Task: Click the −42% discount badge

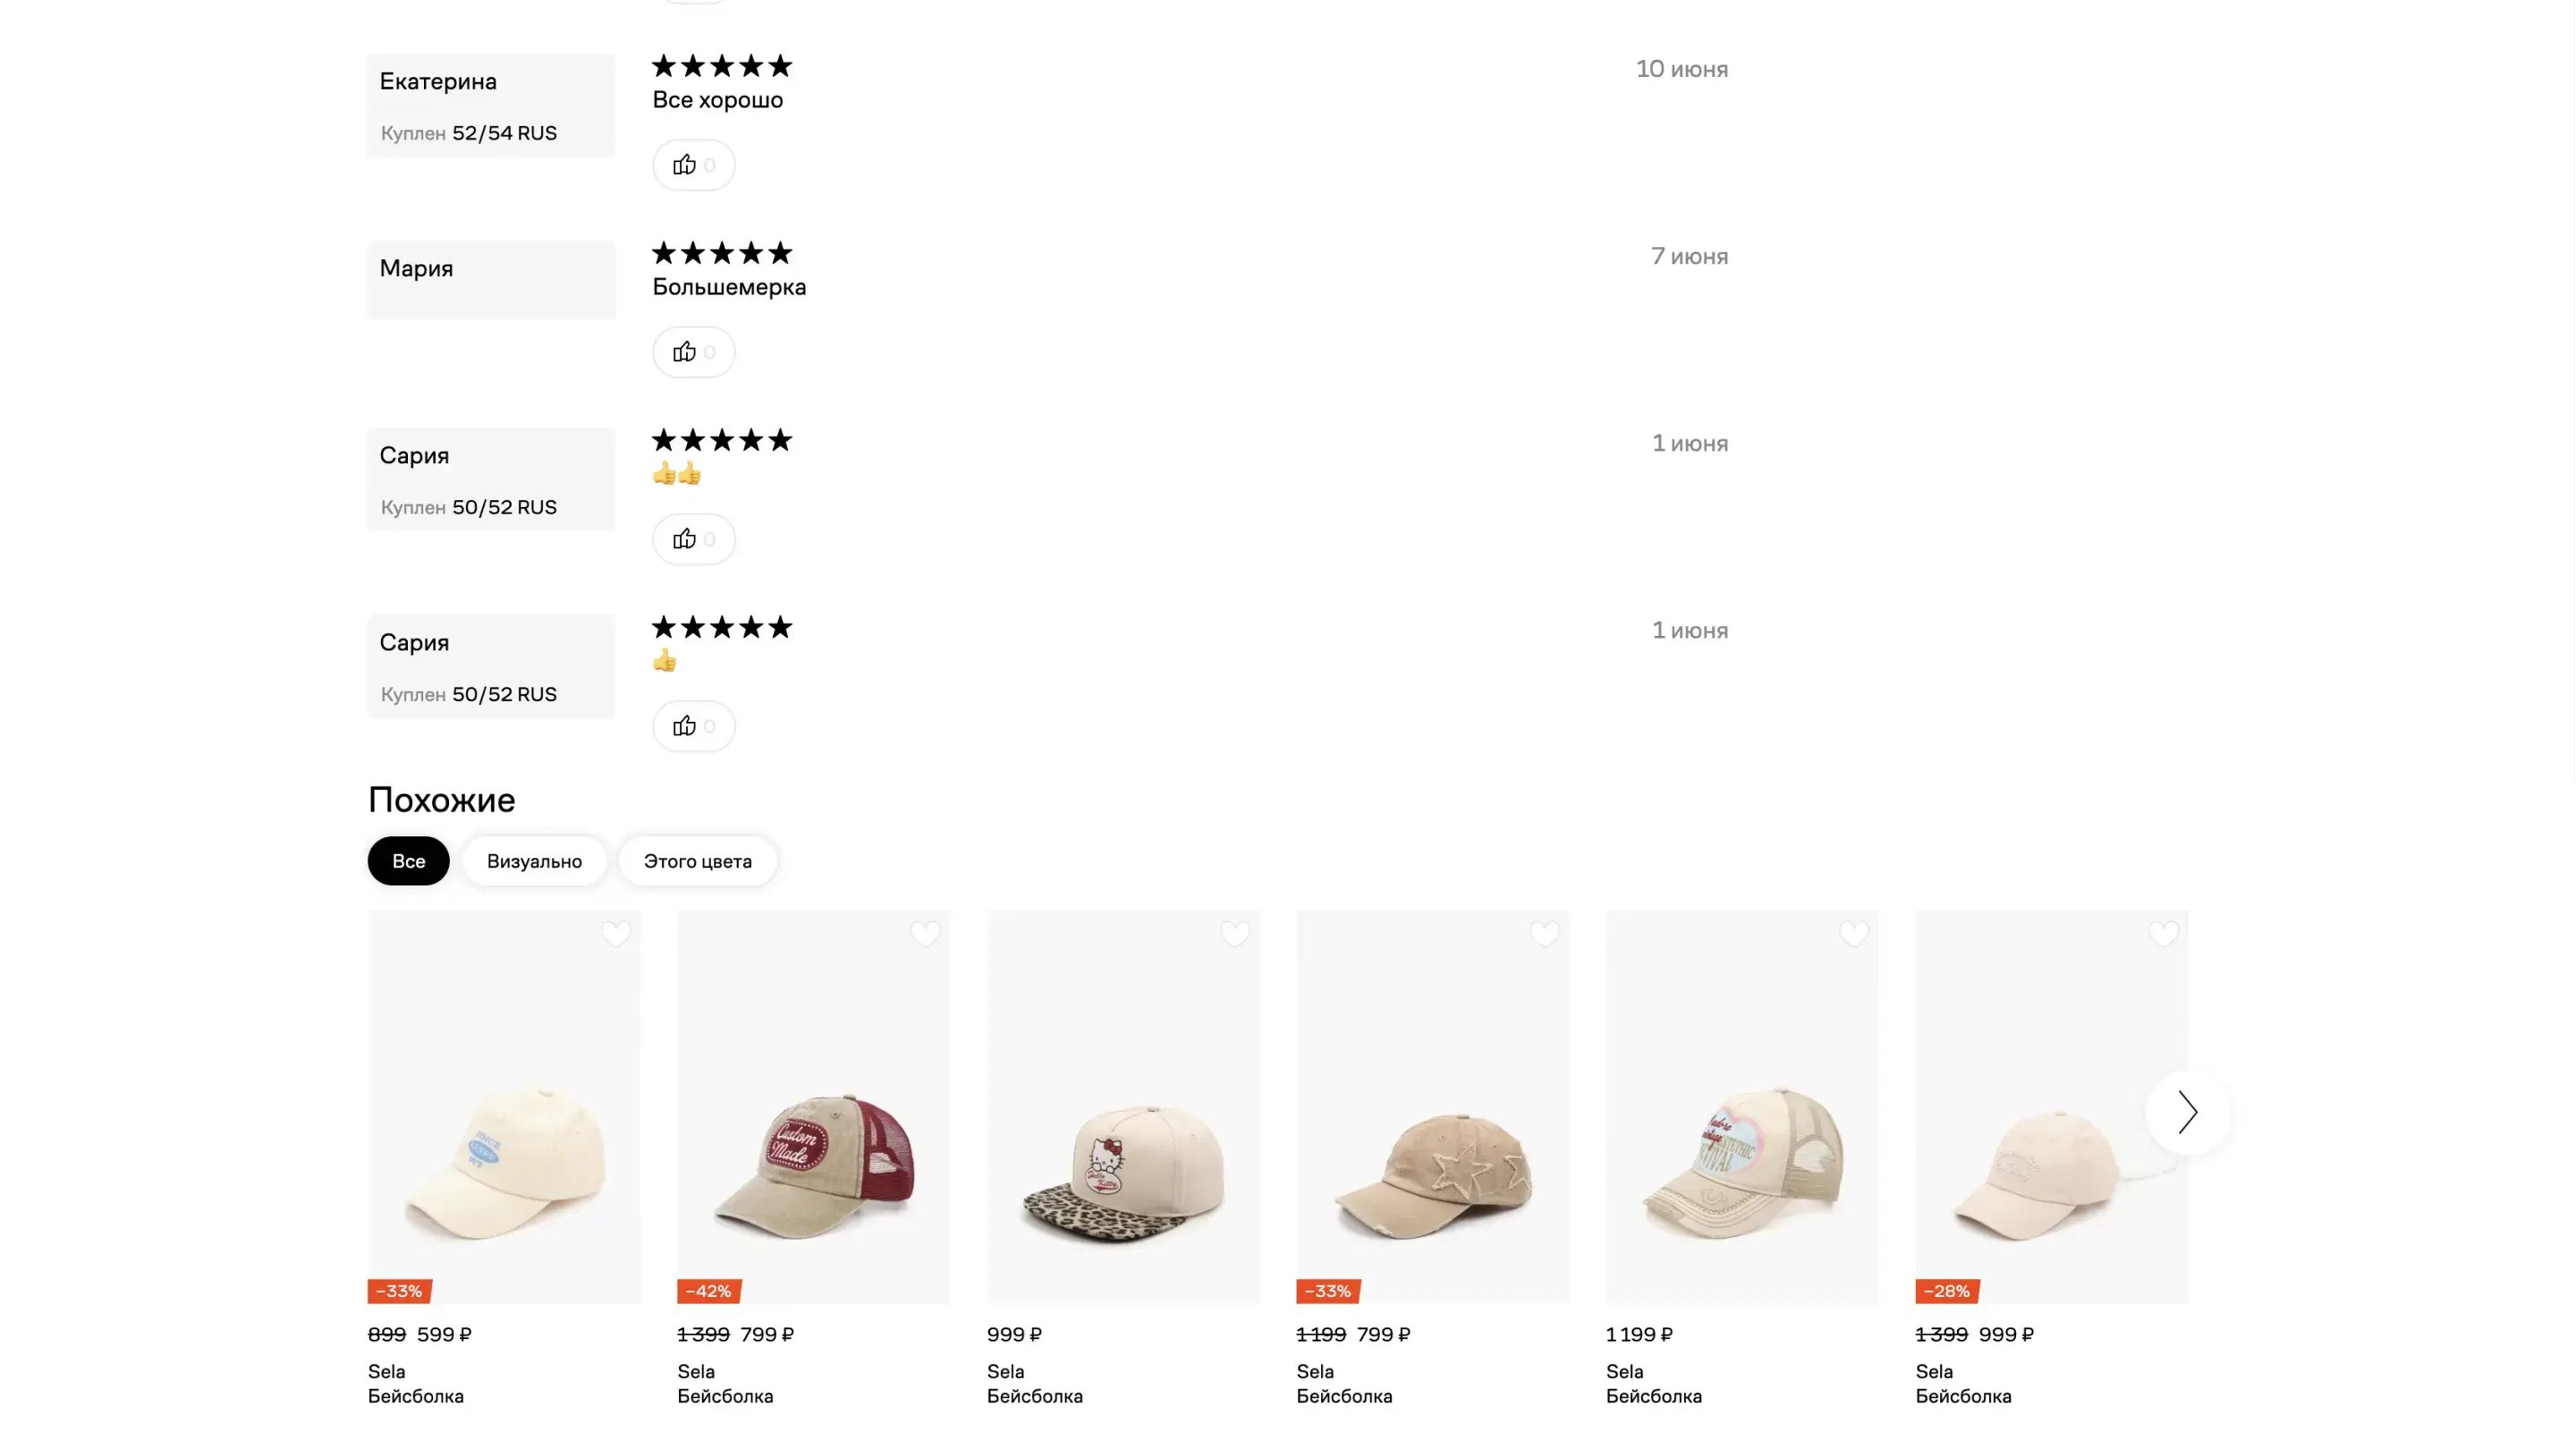Action: click(x=708, y=1291)
